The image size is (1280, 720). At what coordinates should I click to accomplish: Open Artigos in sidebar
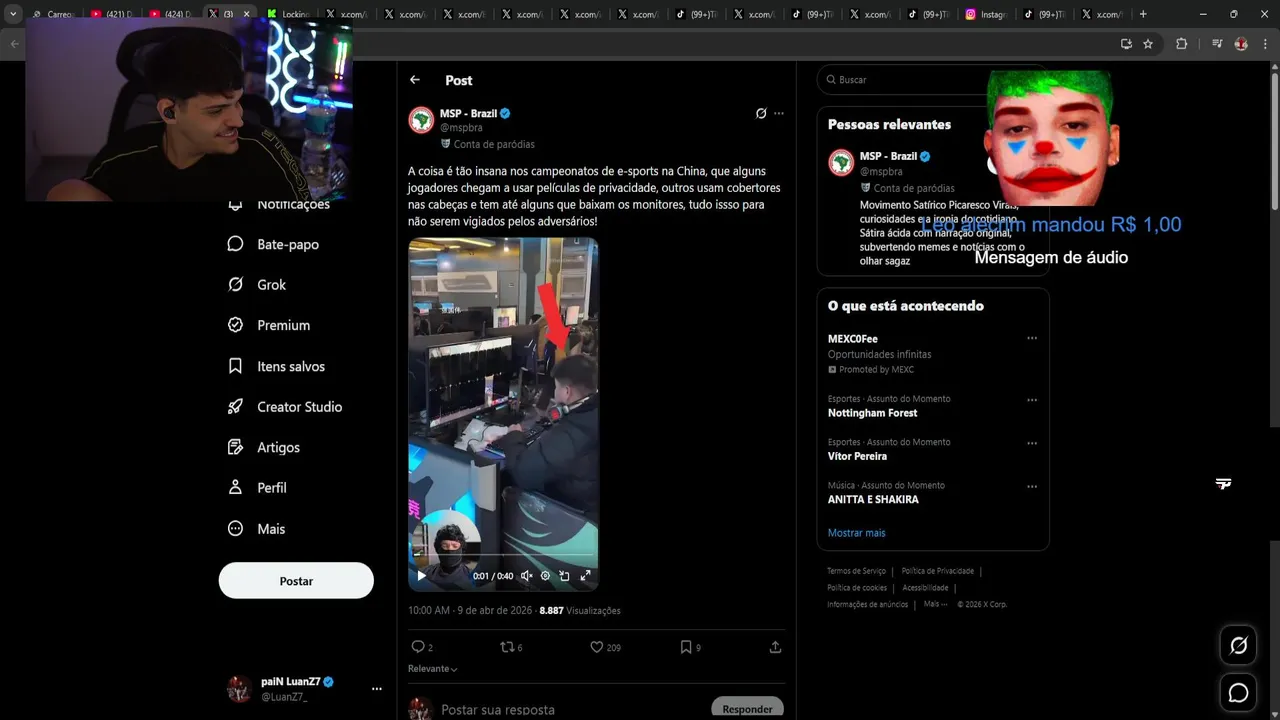(x=264, y=447)
